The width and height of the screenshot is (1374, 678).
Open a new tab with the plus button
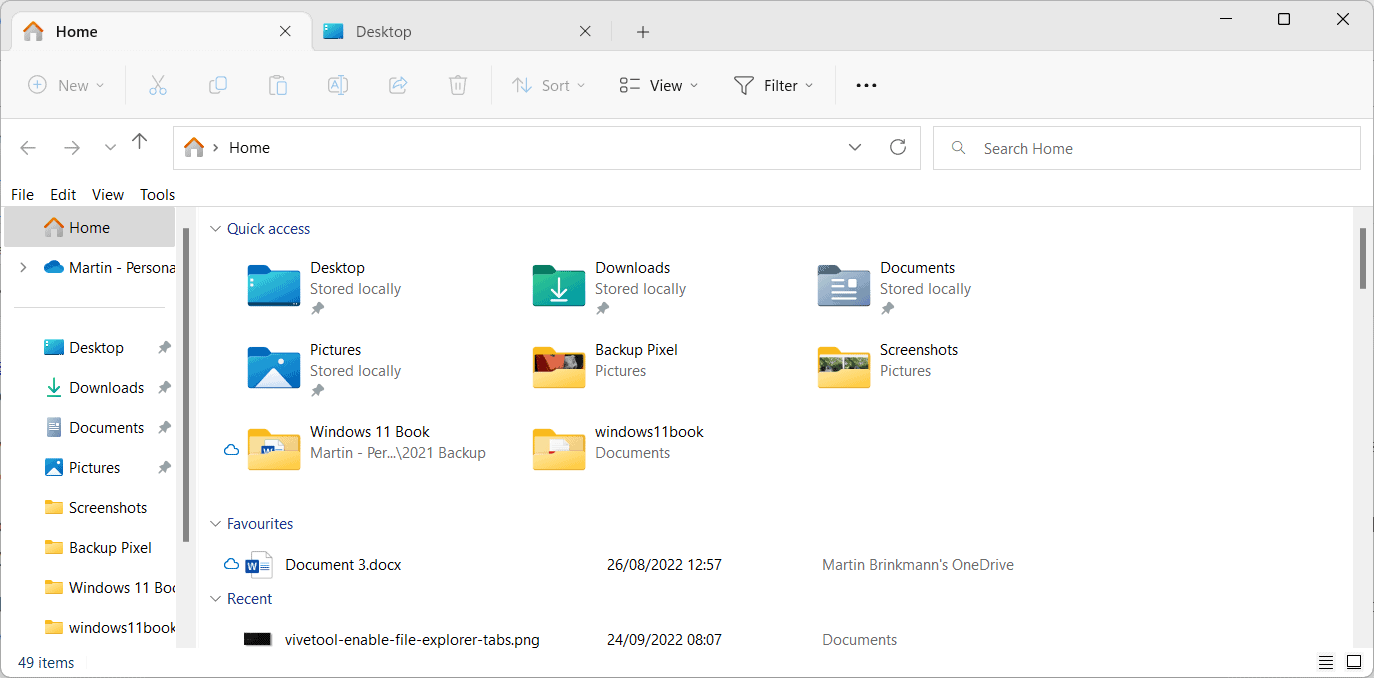pos(642,32)
